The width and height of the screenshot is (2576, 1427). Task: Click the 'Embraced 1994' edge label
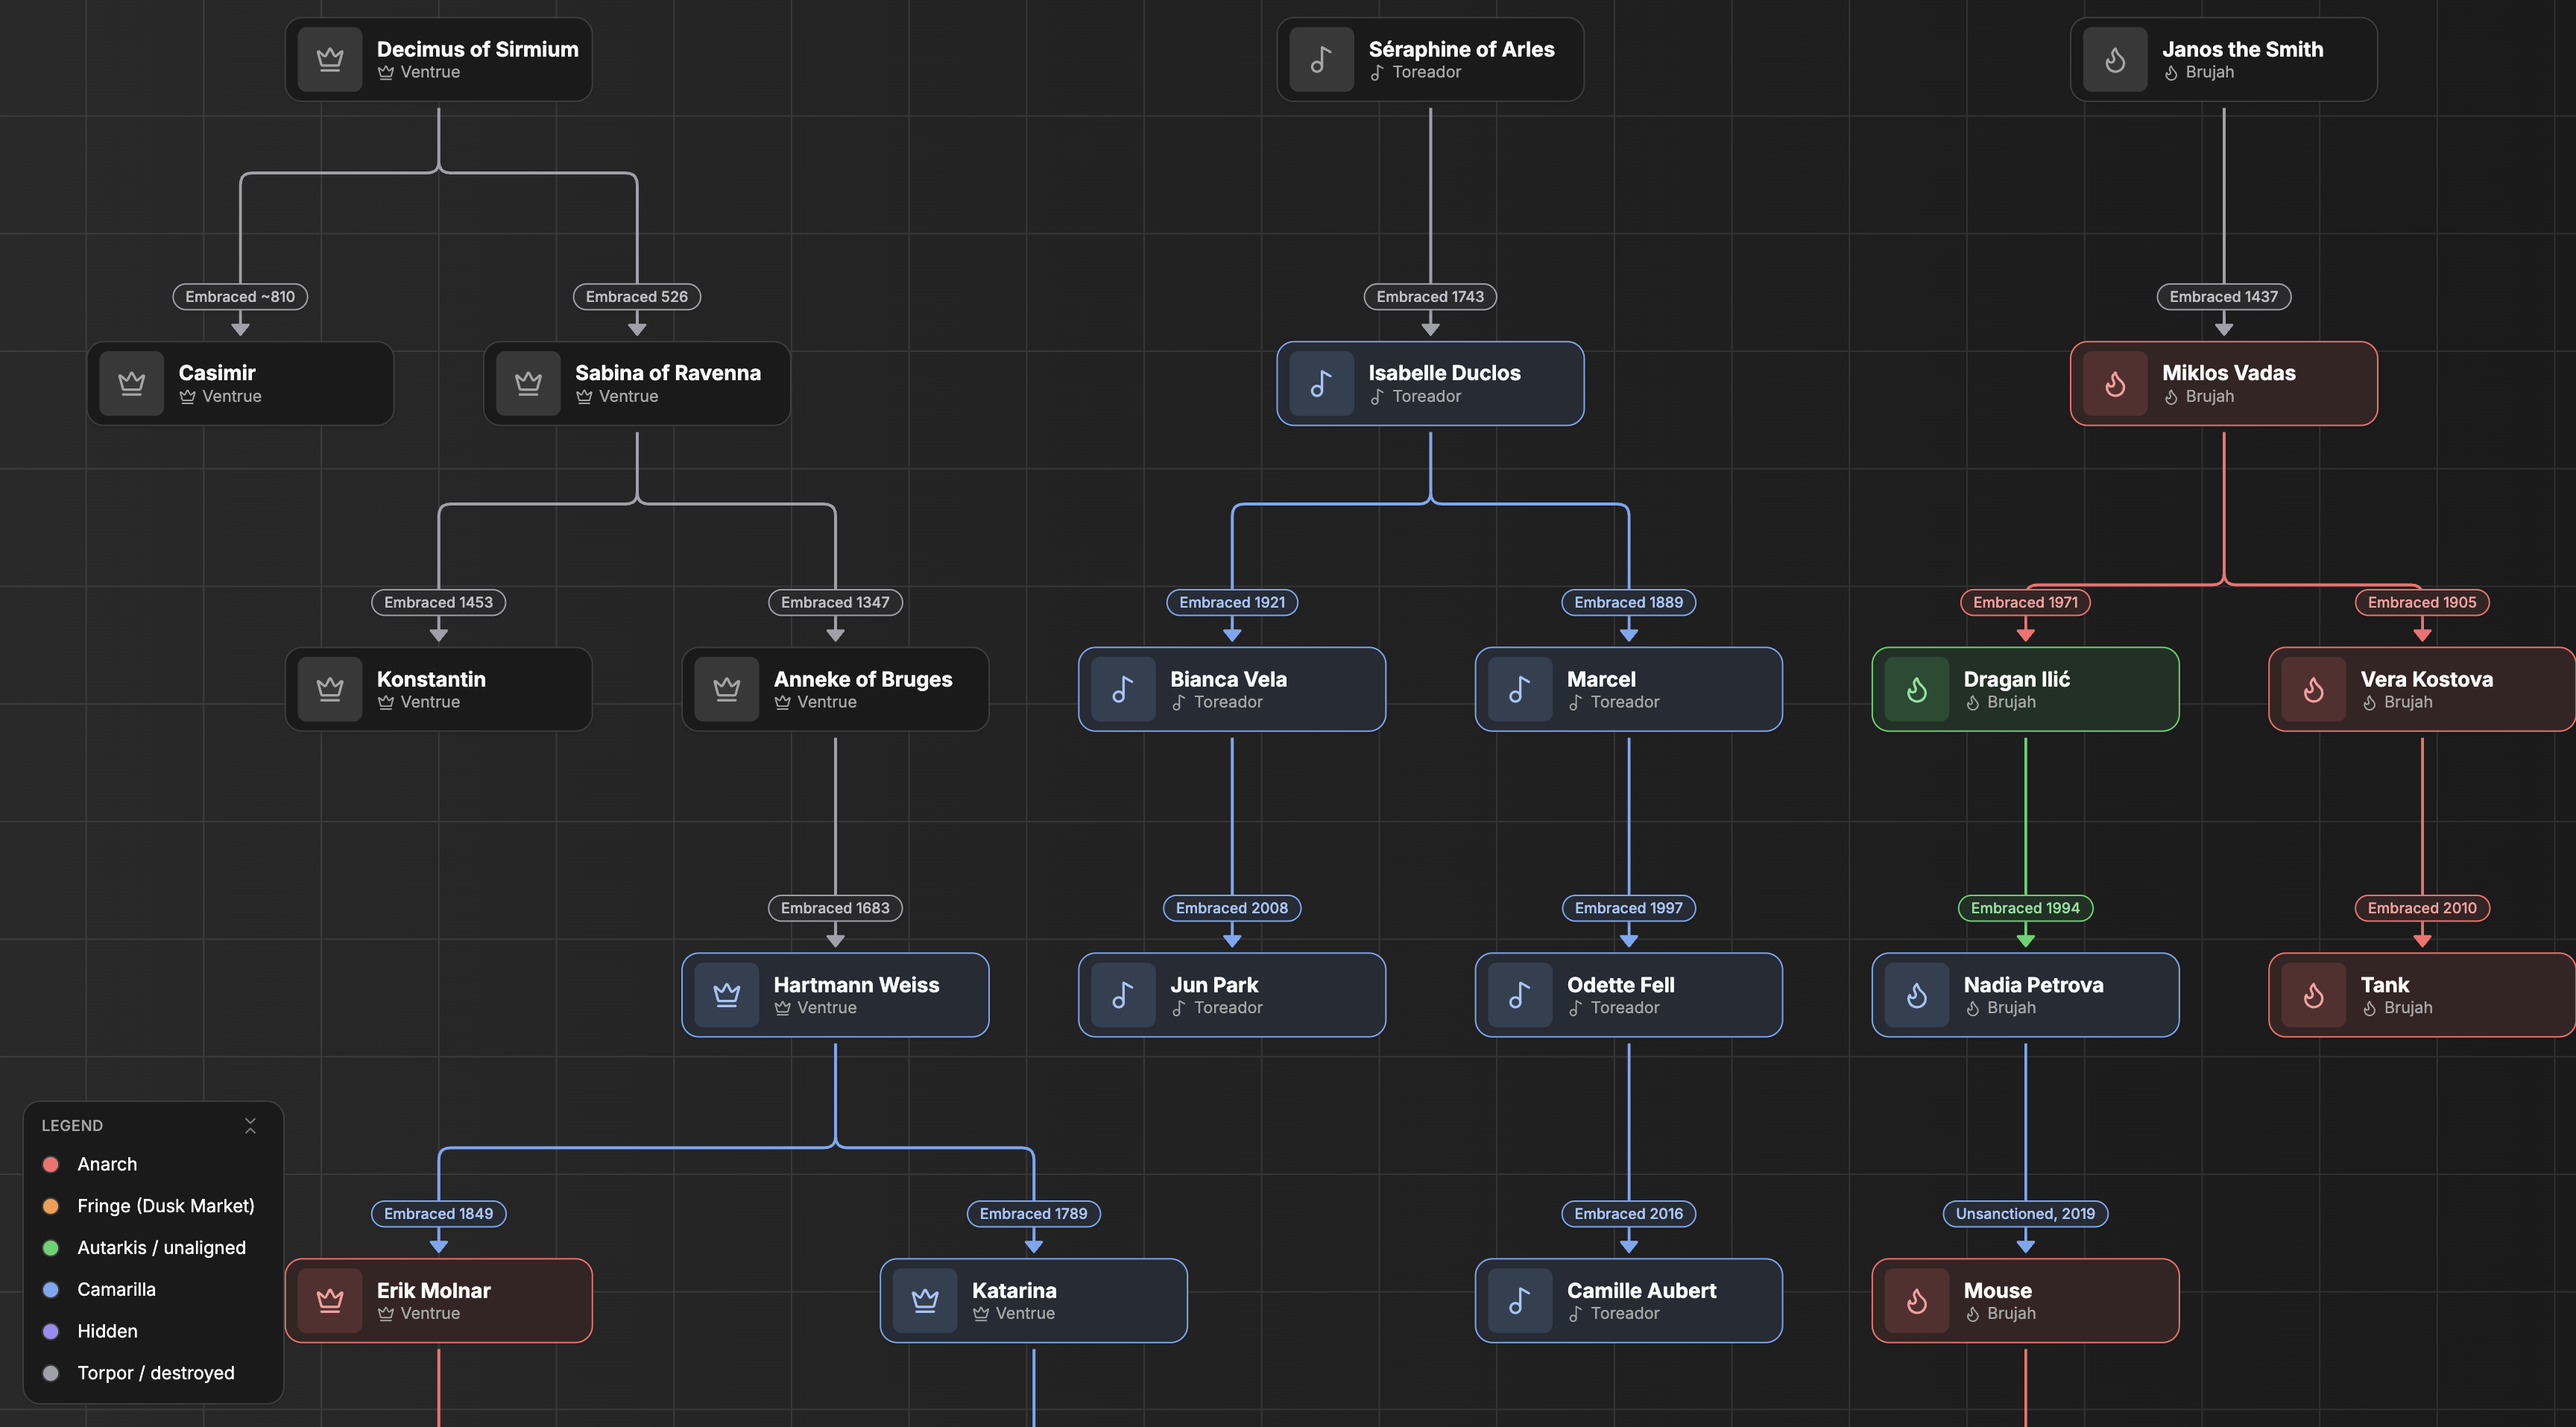pos(2026,909)
